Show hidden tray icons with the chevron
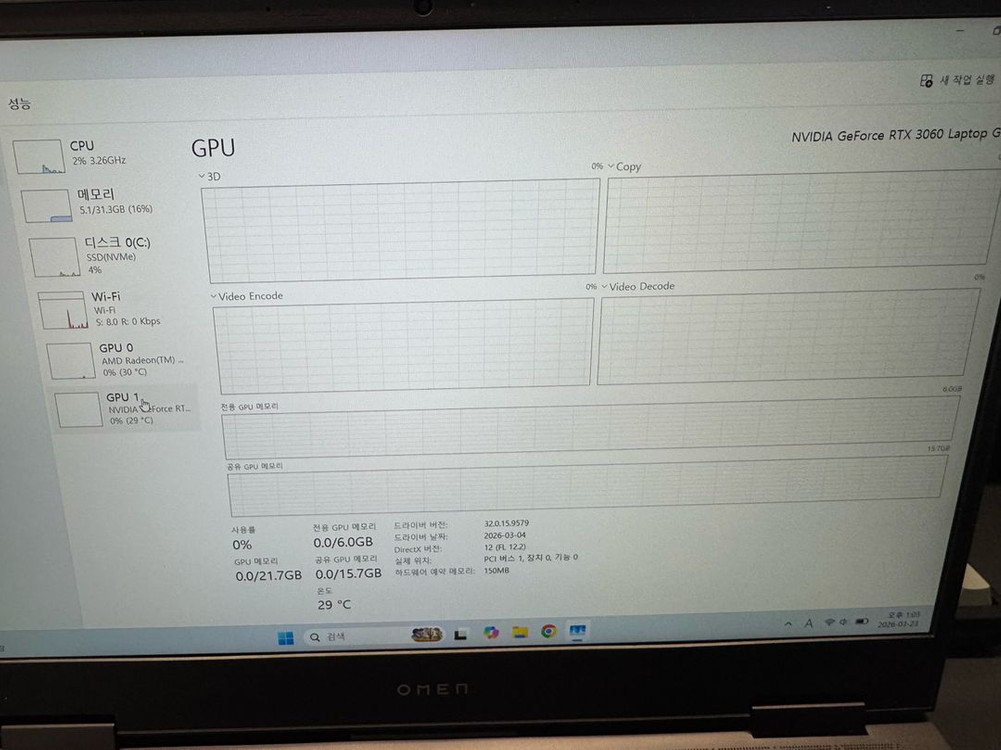Screen dimensions: 1001x750 (x=789, y=621)
